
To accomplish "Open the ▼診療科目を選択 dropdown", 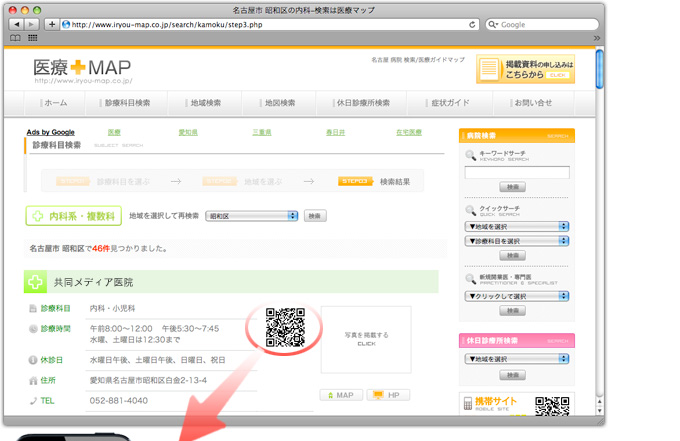I will [x=517, y=241].
